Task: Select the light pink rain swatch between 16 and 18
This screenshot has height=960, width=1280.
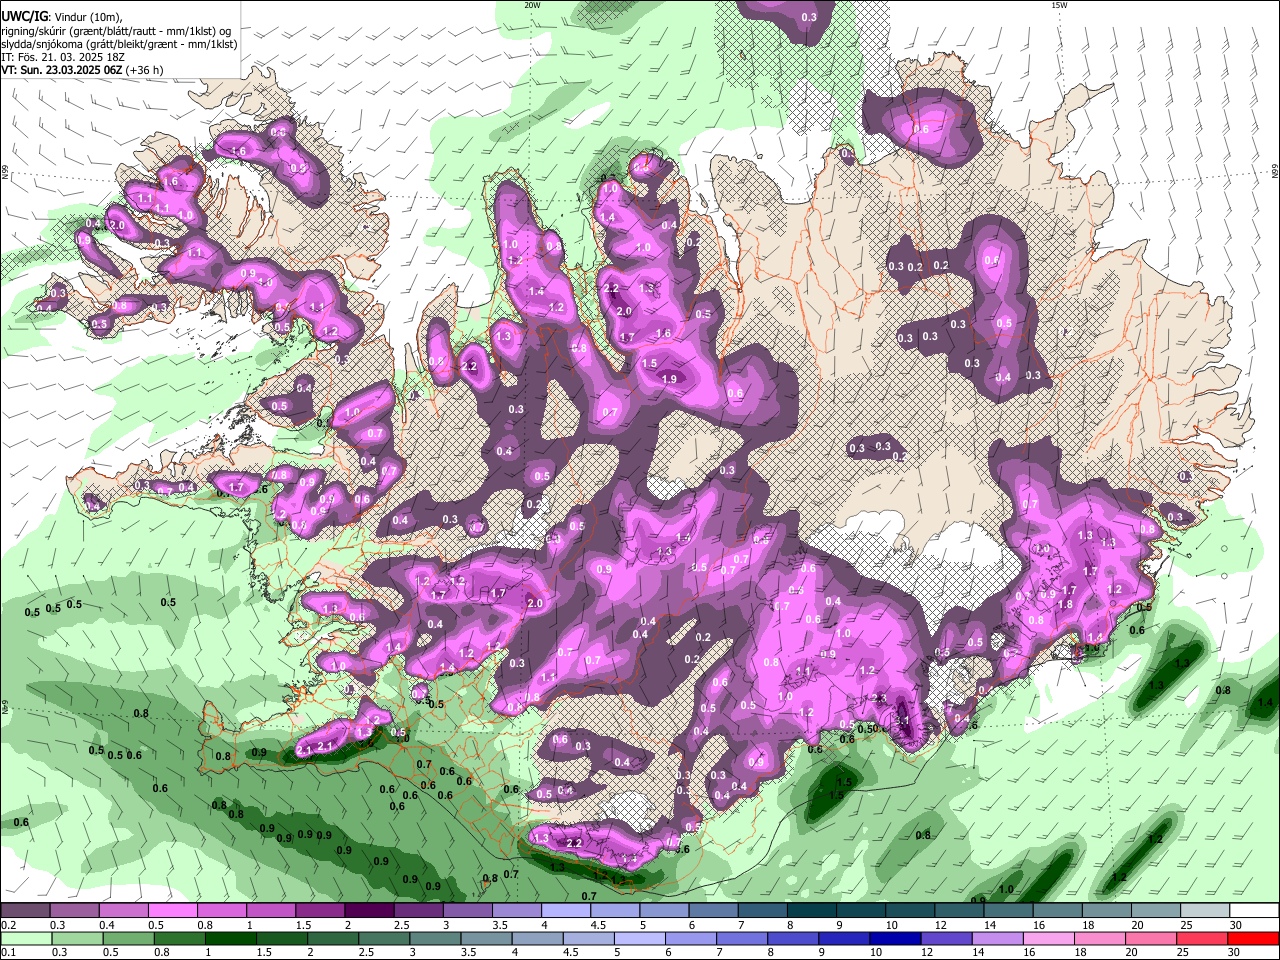Action: (x=1049, y=938)
